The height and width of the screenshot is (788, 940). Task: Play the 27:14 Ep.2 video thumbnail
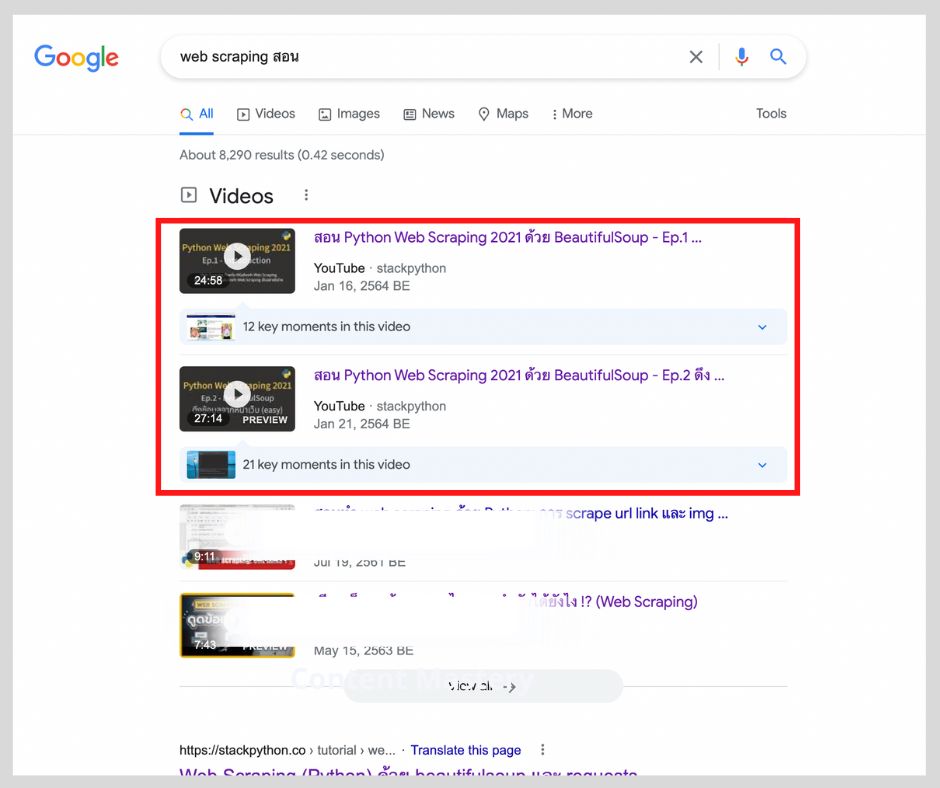tap(237, 399)
